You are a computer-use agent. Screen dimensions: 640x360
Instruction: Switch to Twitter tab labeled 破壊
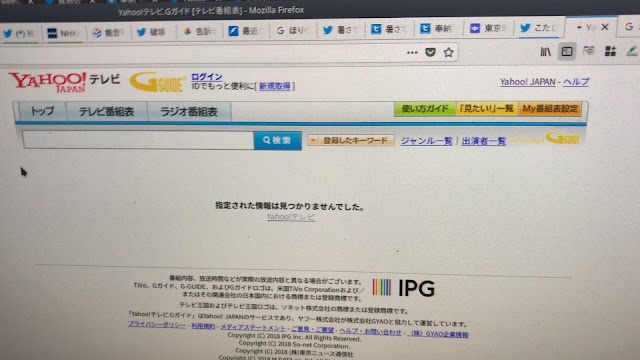coord(152,32)
